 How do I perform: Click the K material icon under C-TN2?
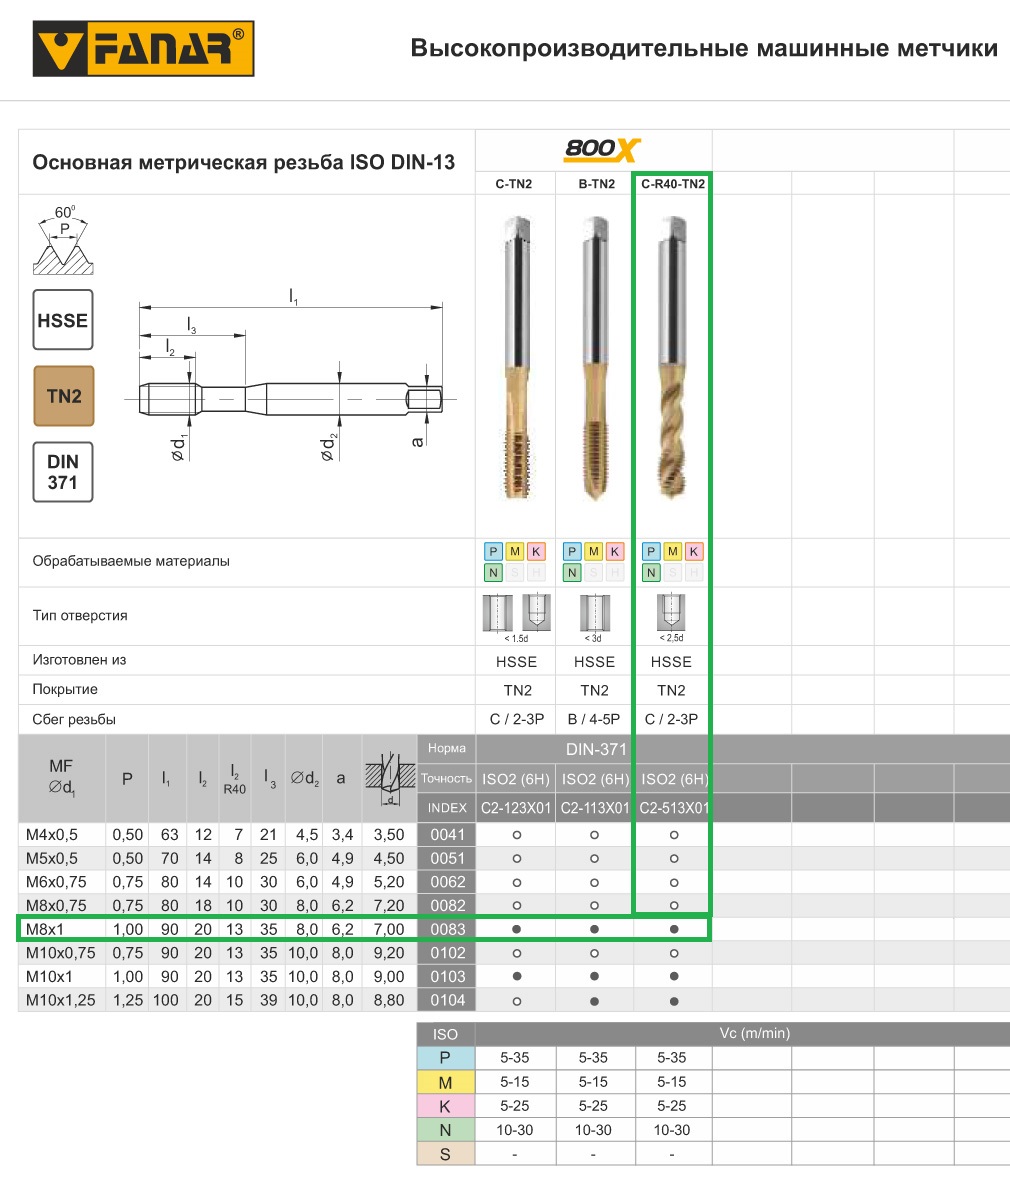(537, 551)
